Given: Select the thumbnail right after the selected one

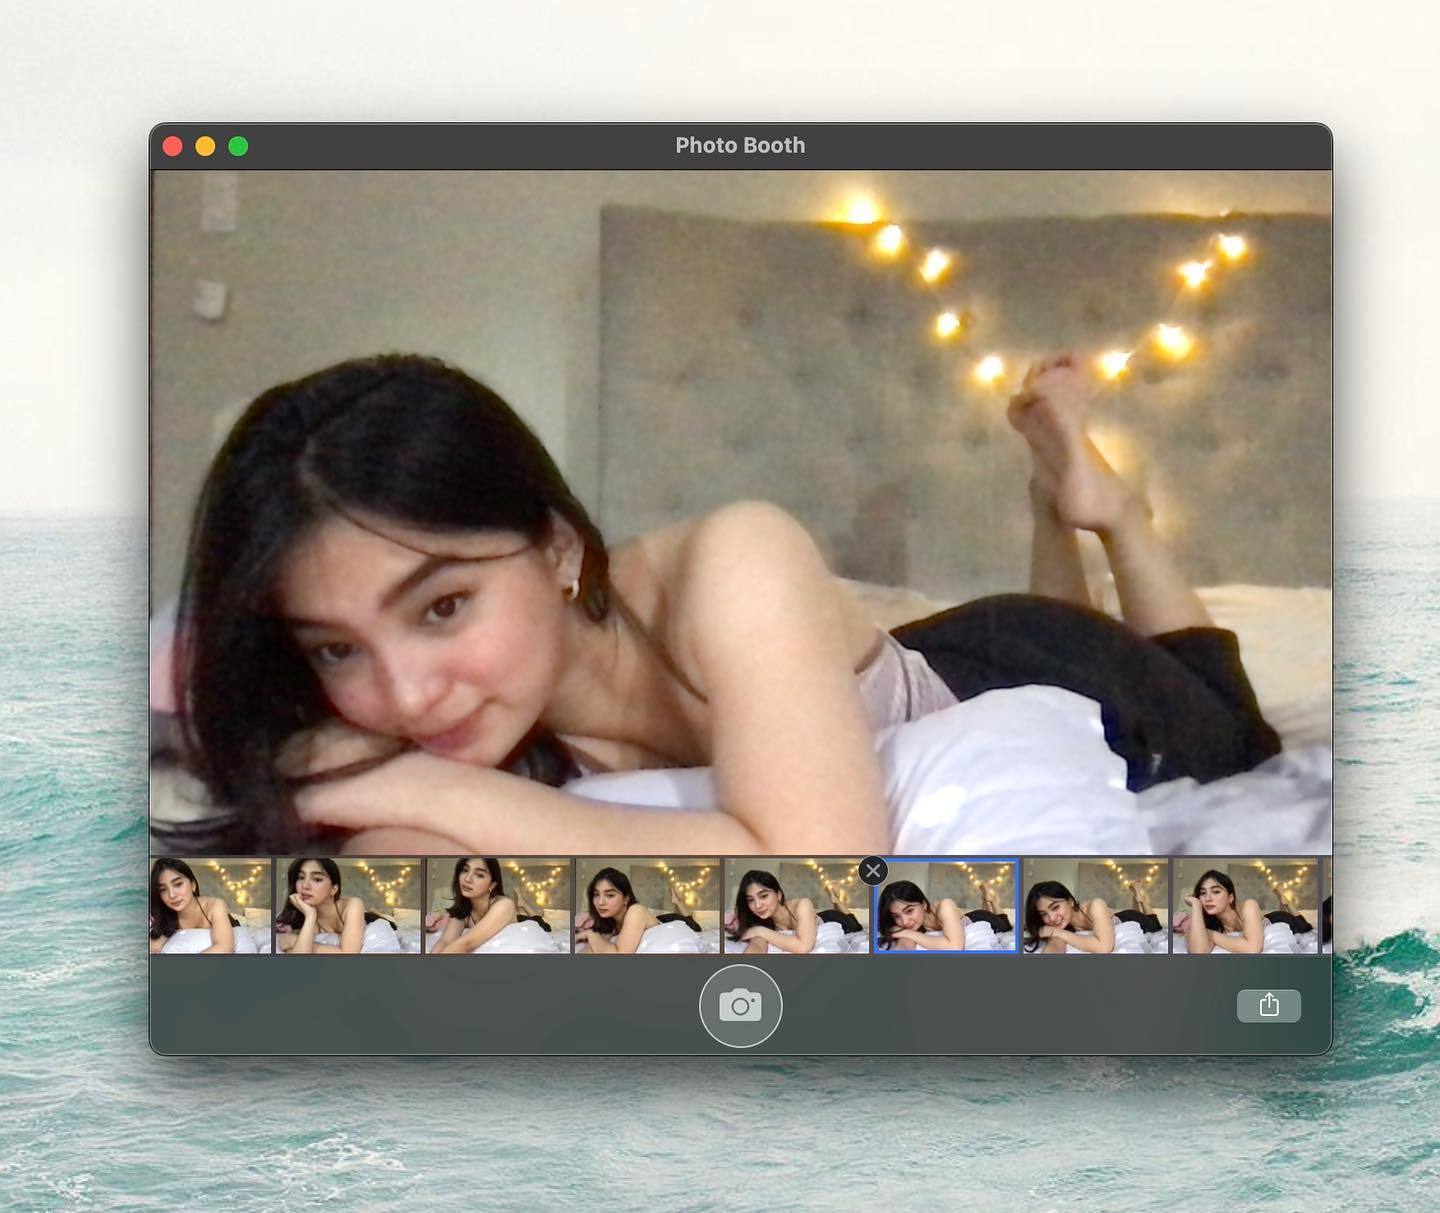Looking at the screenshot, I should [1096, 906].
